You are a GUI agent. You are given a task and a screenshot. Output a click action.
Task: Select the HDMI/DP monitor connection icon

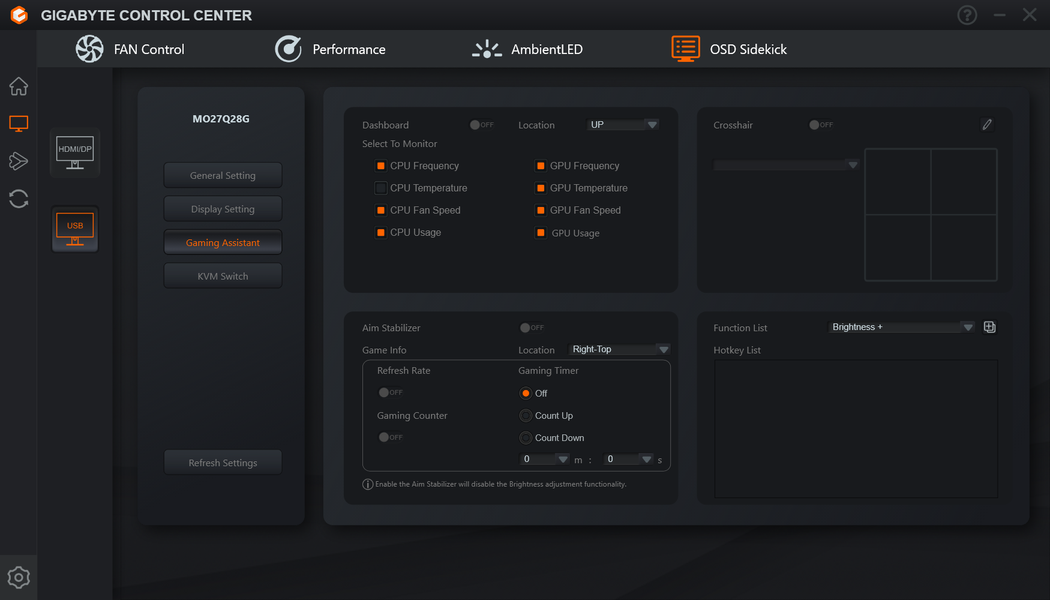[x=75, y=153]
